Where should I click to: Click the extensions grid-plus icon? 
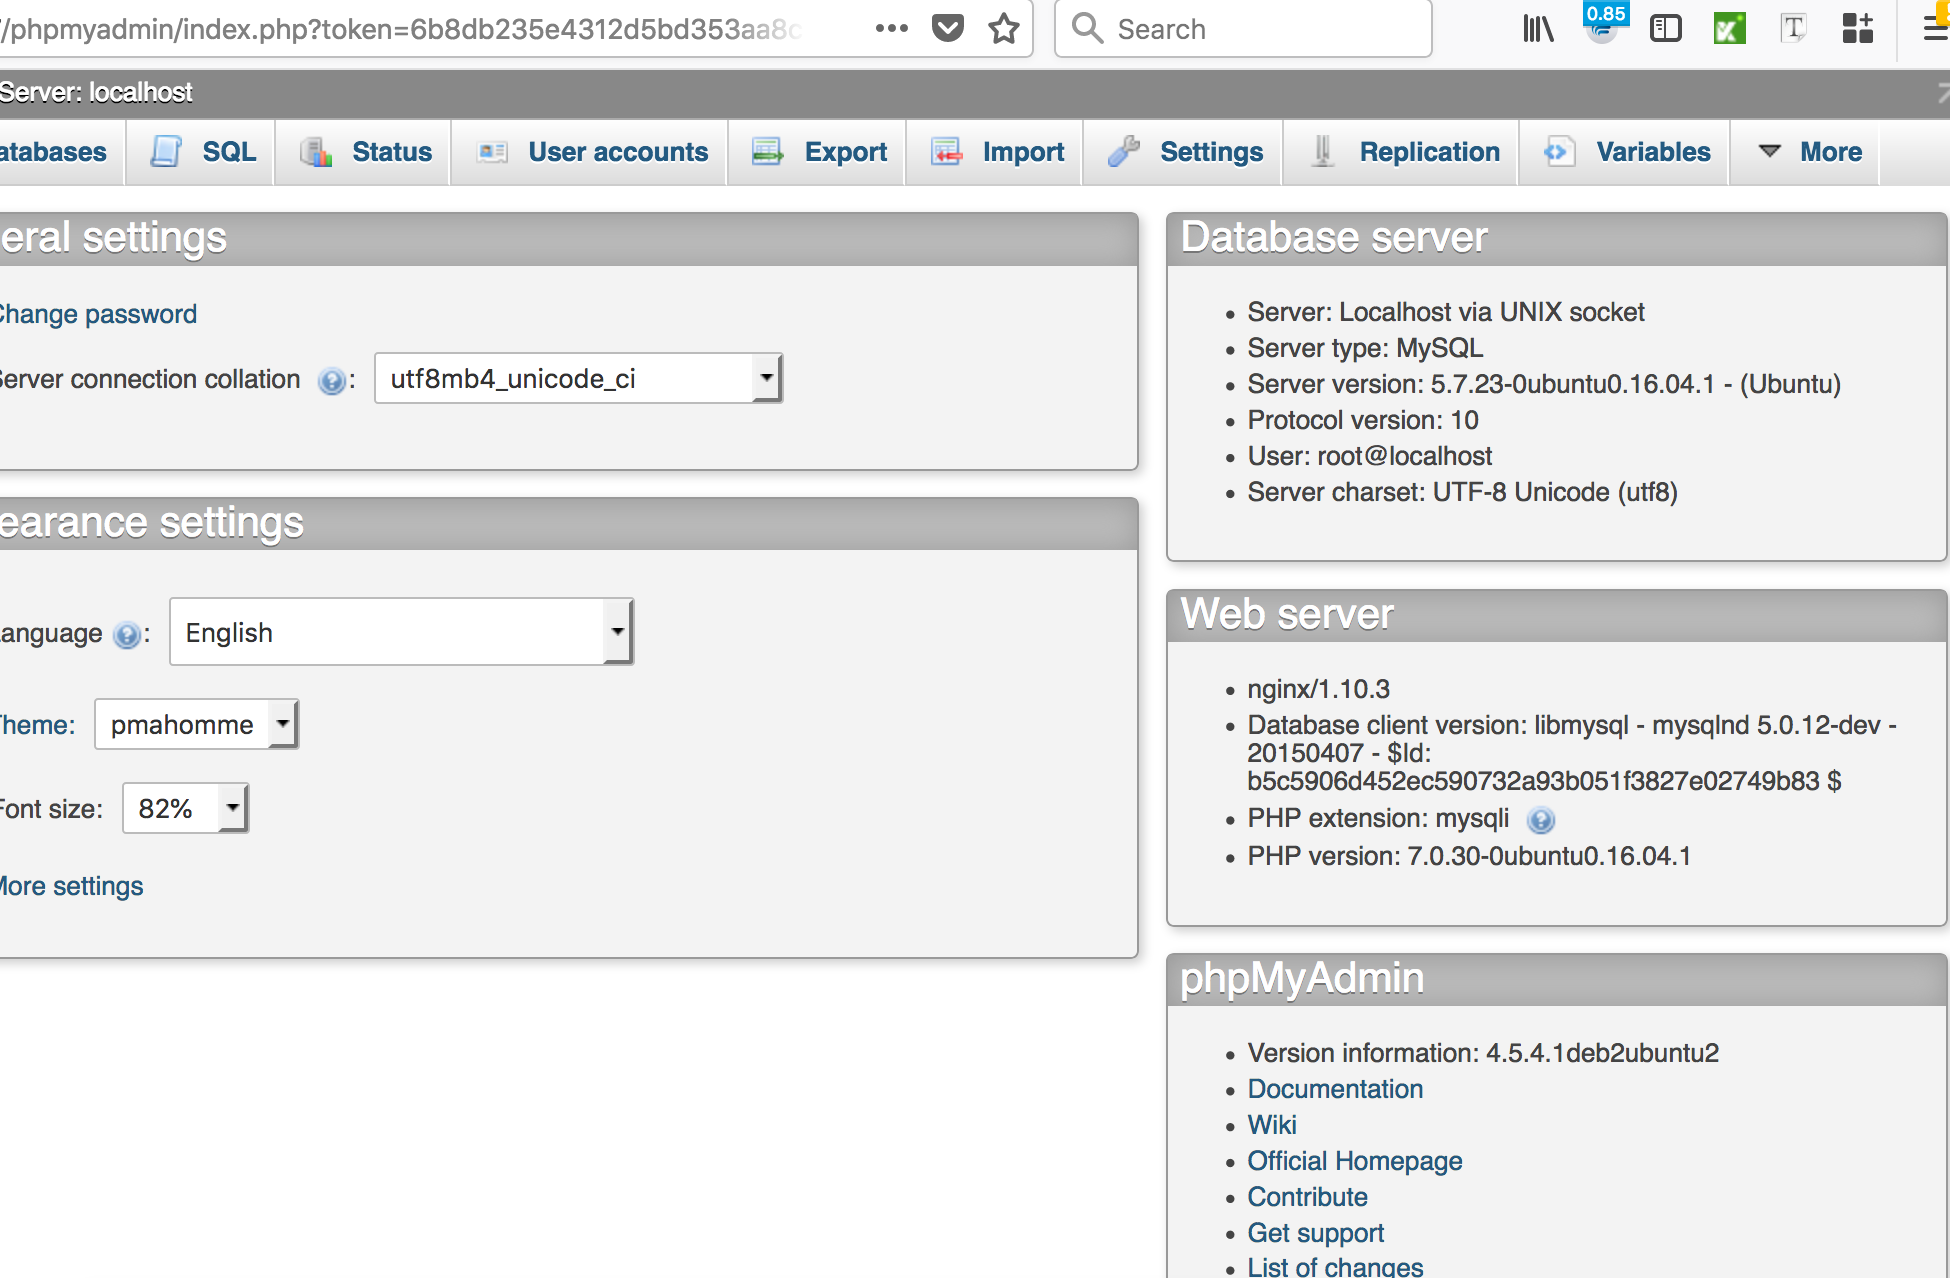(1857, 28)
